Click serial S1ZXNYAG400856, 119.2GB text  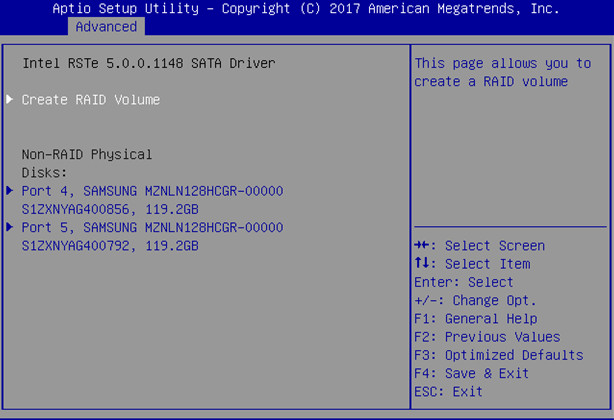[x=110, y=209]
